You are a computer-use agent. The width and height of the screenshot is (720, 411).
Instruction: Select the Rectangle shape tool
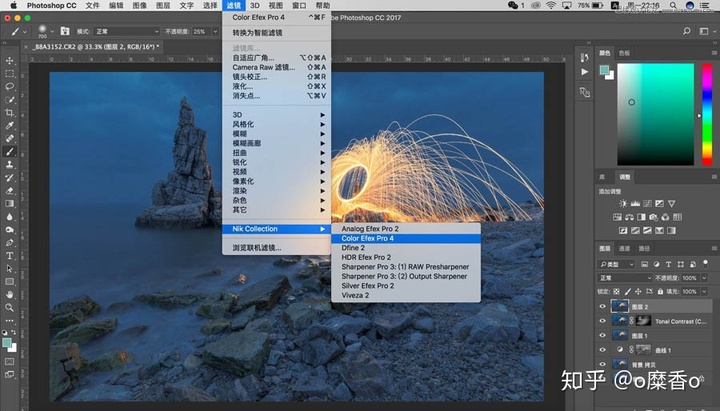[9, 282]
